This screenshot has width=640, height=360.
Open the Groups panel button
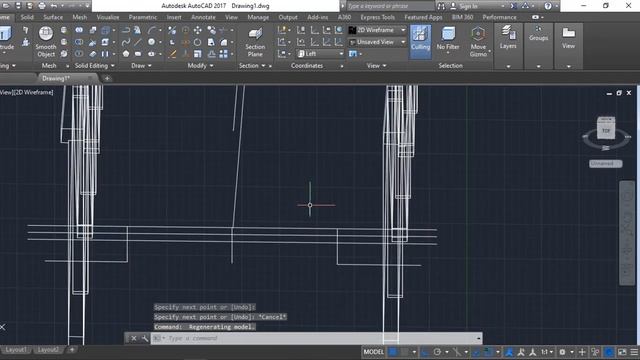click(x=538, y=33)
